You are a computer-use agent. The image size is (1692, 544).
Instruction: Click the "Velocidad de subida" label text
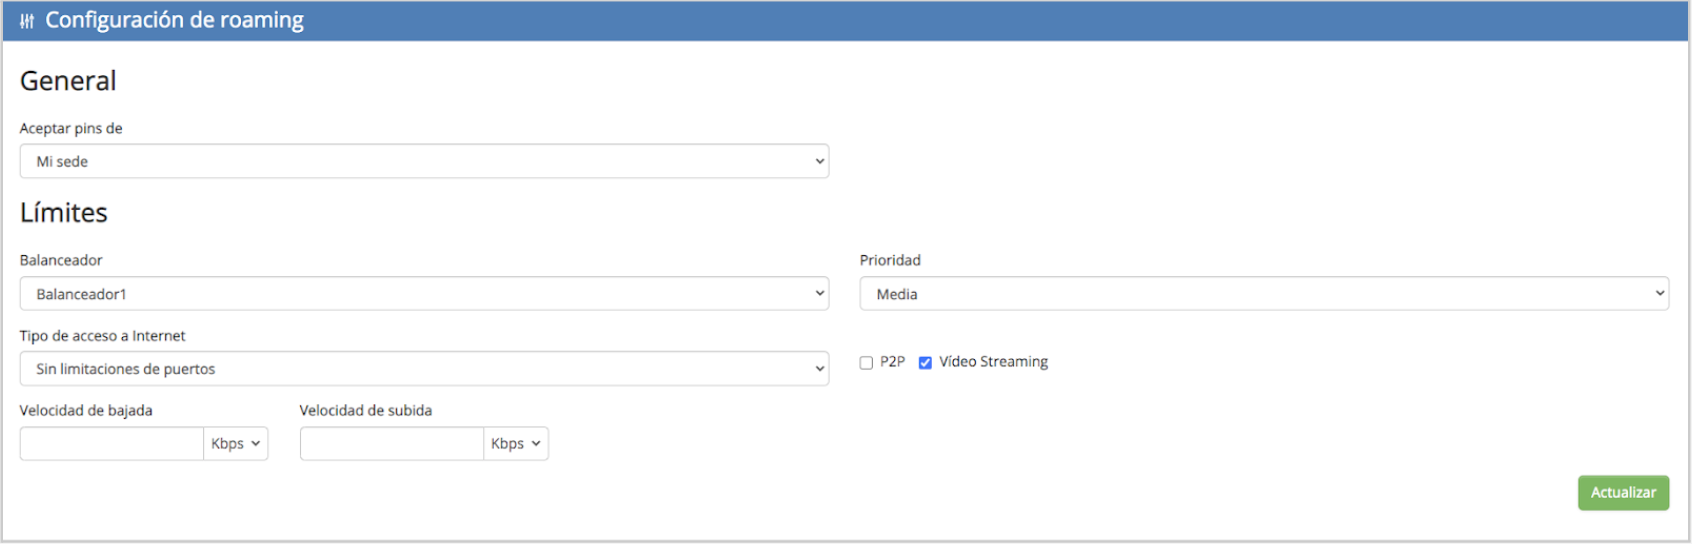[366, 410]
